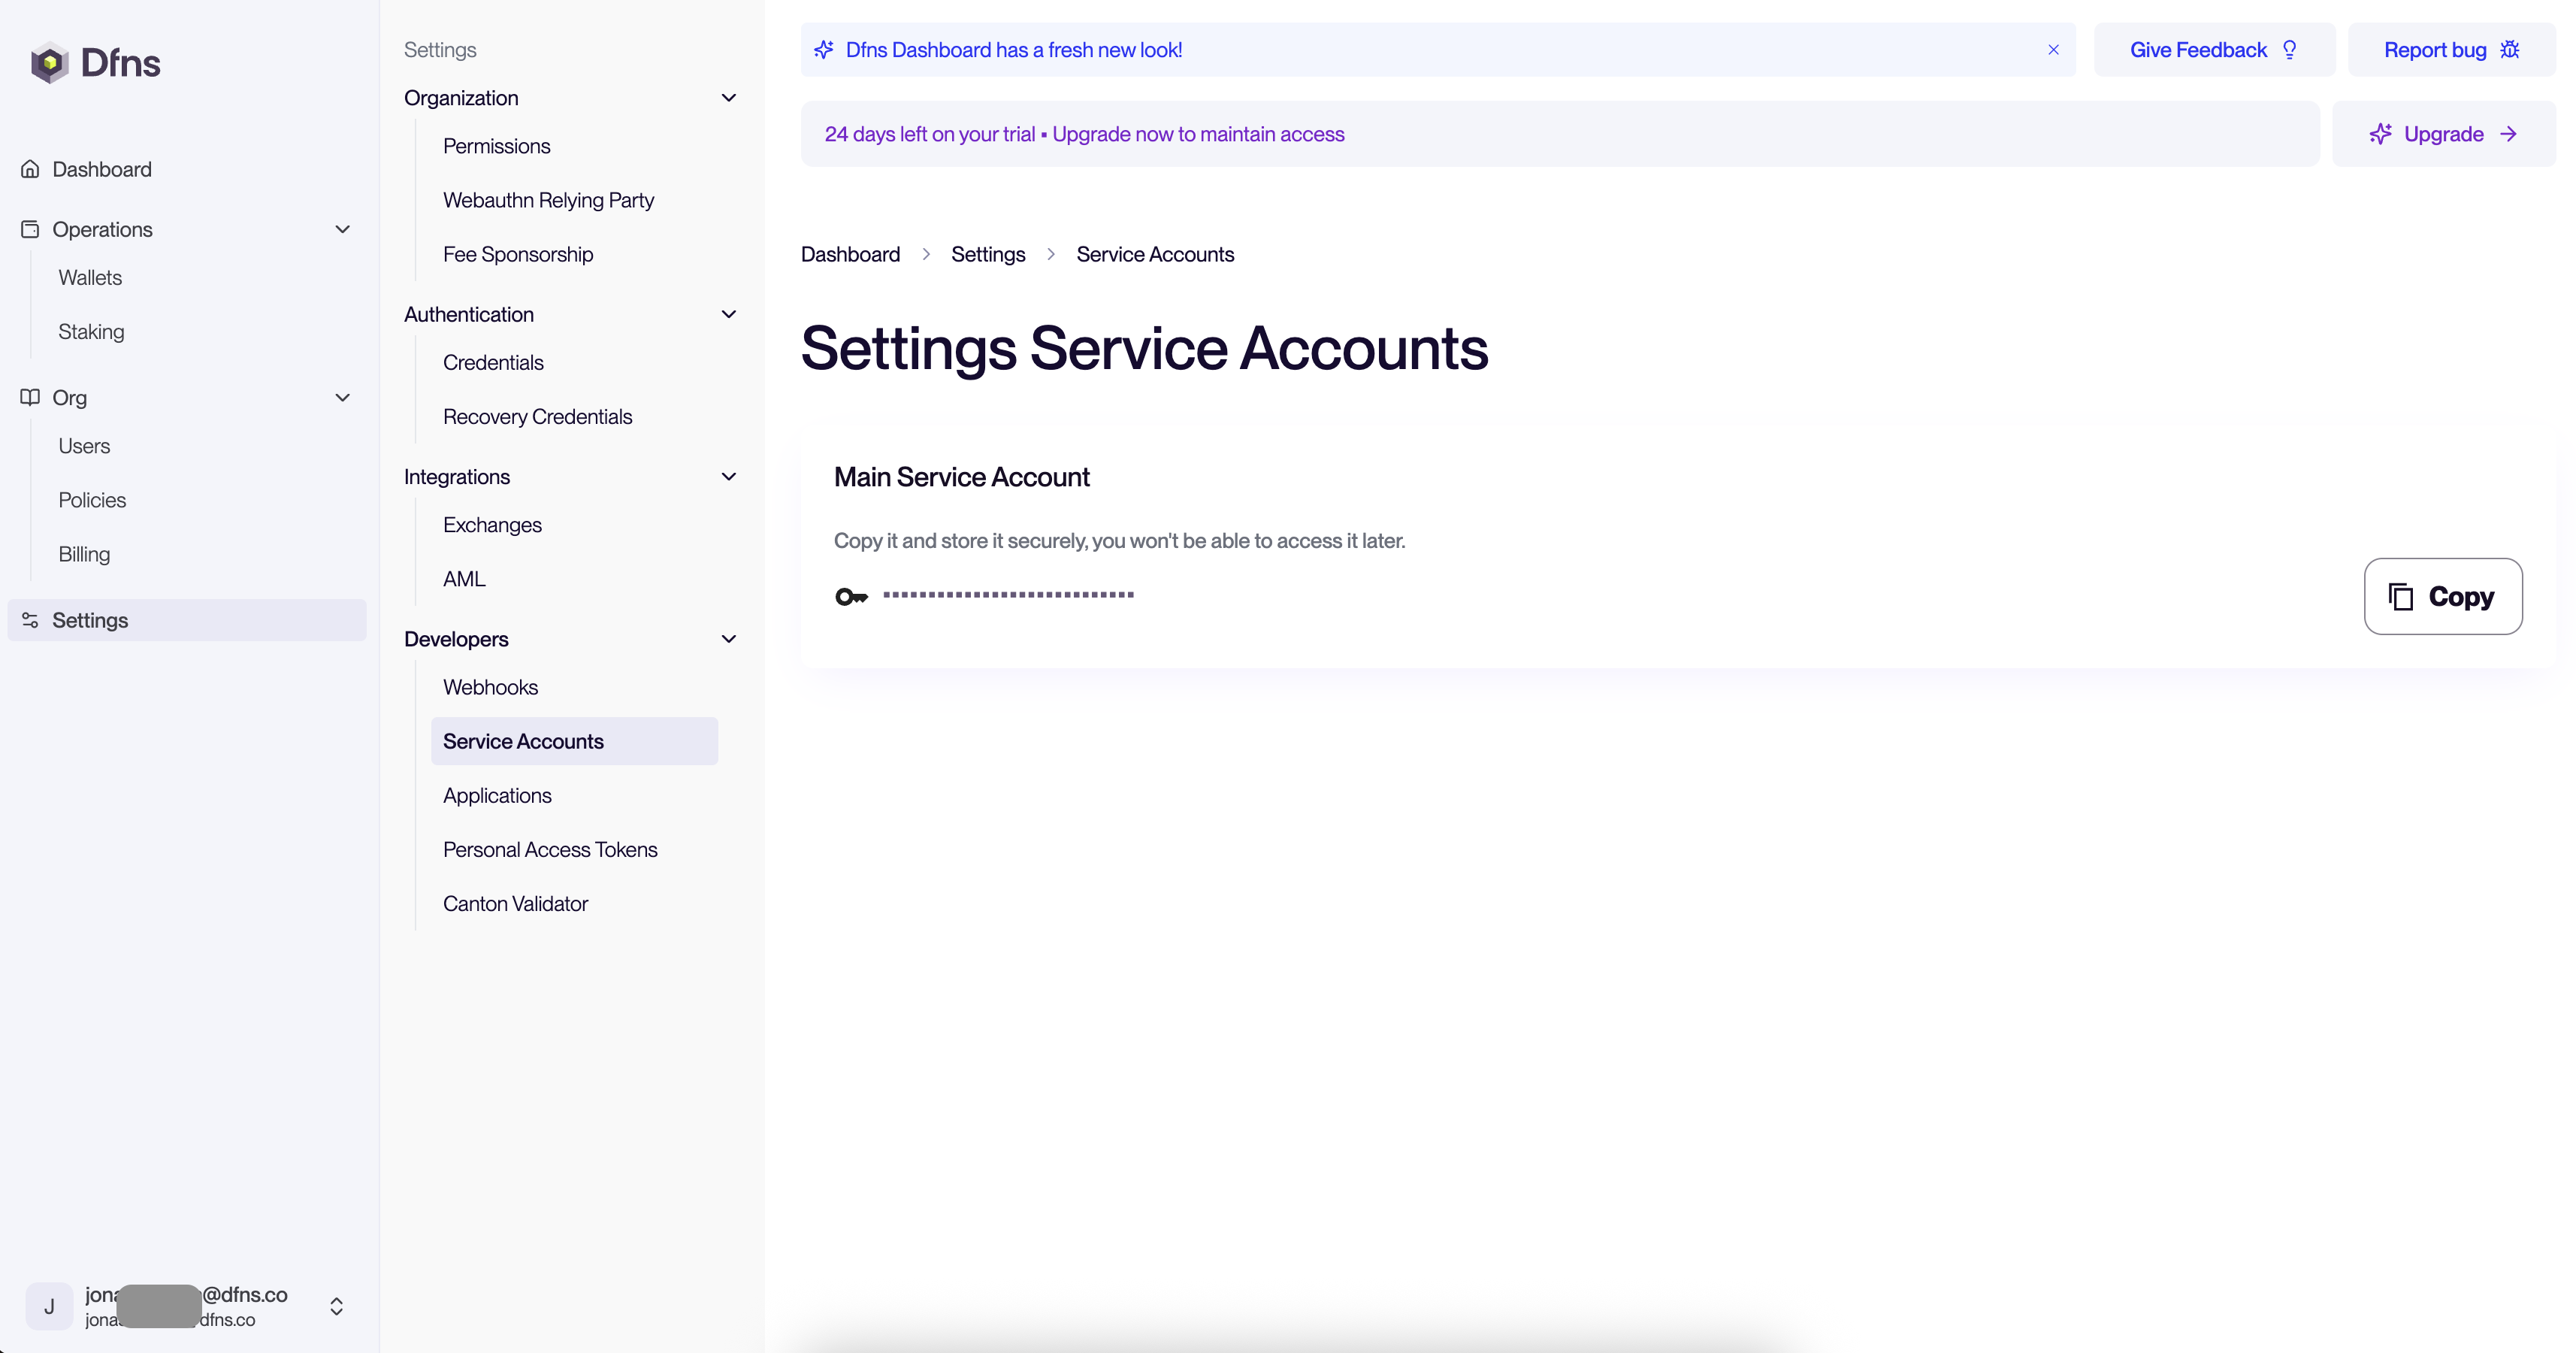Click the Upgrade button

pyautogui.click(x=2443, y=134)
